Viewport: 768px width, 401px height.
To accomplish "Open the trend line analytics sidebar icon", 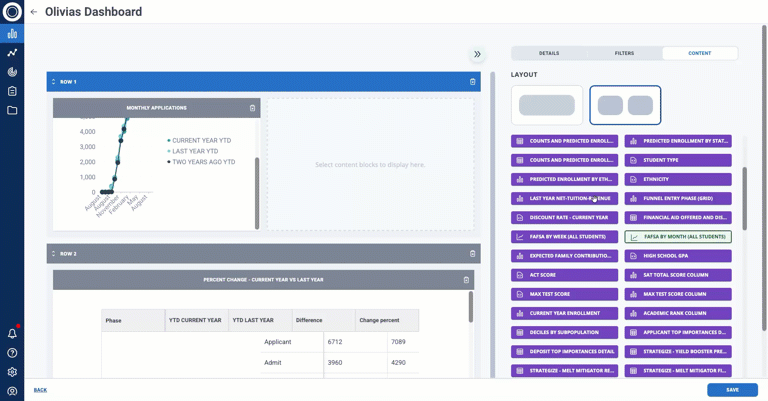I will click(12, 52).
